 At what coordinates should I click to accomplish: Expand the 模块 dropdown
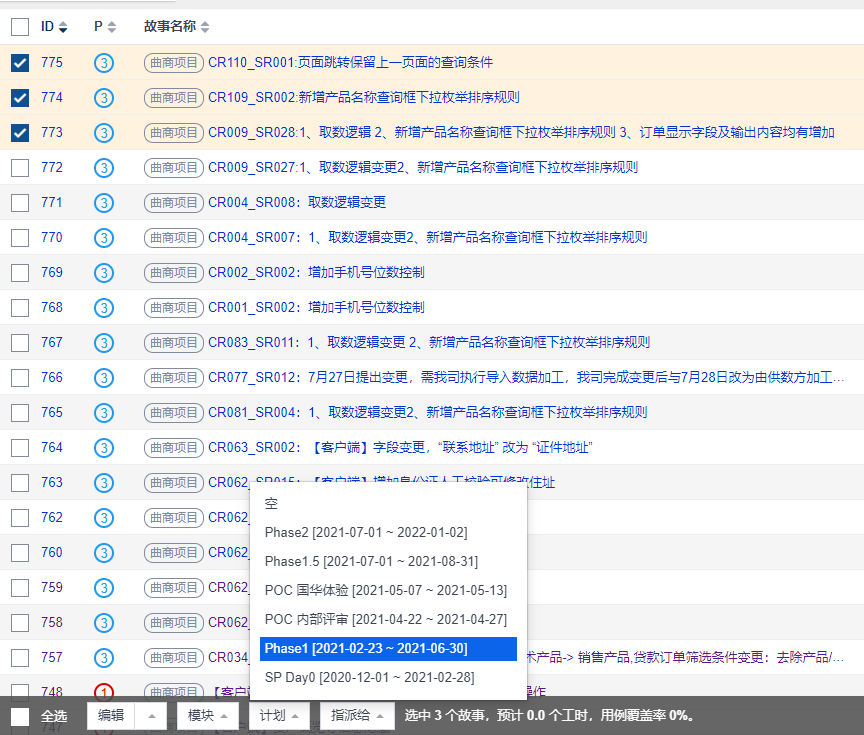click(208, 716)
